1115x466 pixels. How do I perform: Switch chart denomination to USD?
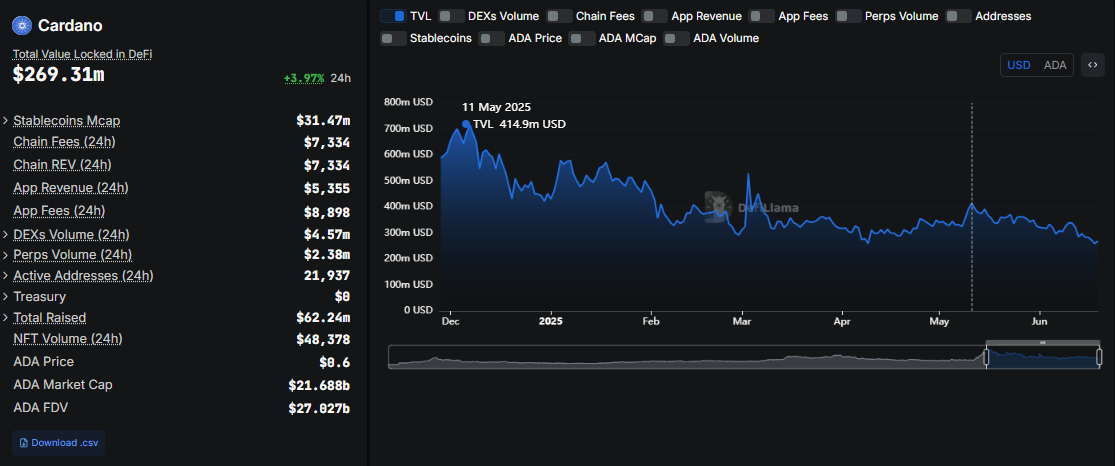click(x=1019, y=65)
